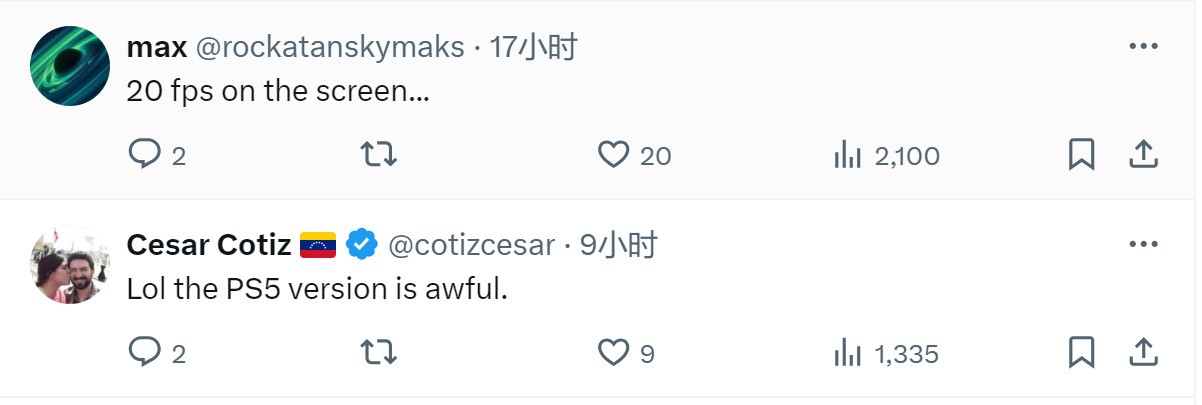Reply to max's 20 fps tweet
This screenshot has width=1202, height=405.
point(145,154)
